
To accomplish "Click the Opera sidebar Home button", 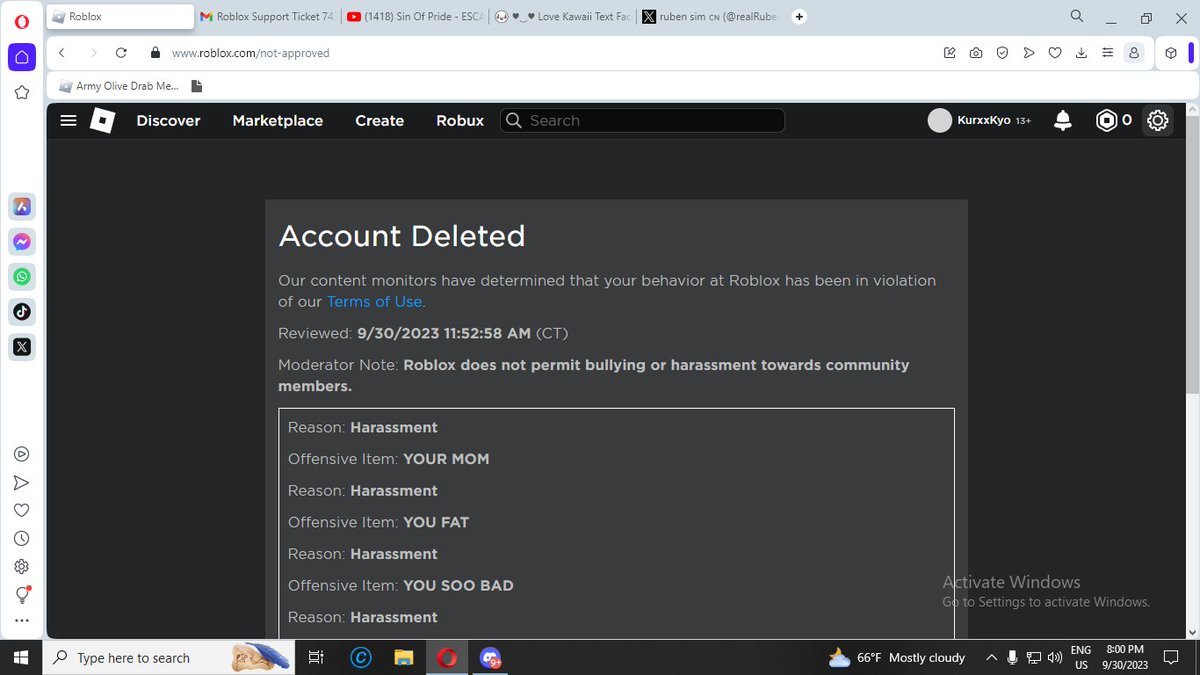I will (x=22, y=56).
